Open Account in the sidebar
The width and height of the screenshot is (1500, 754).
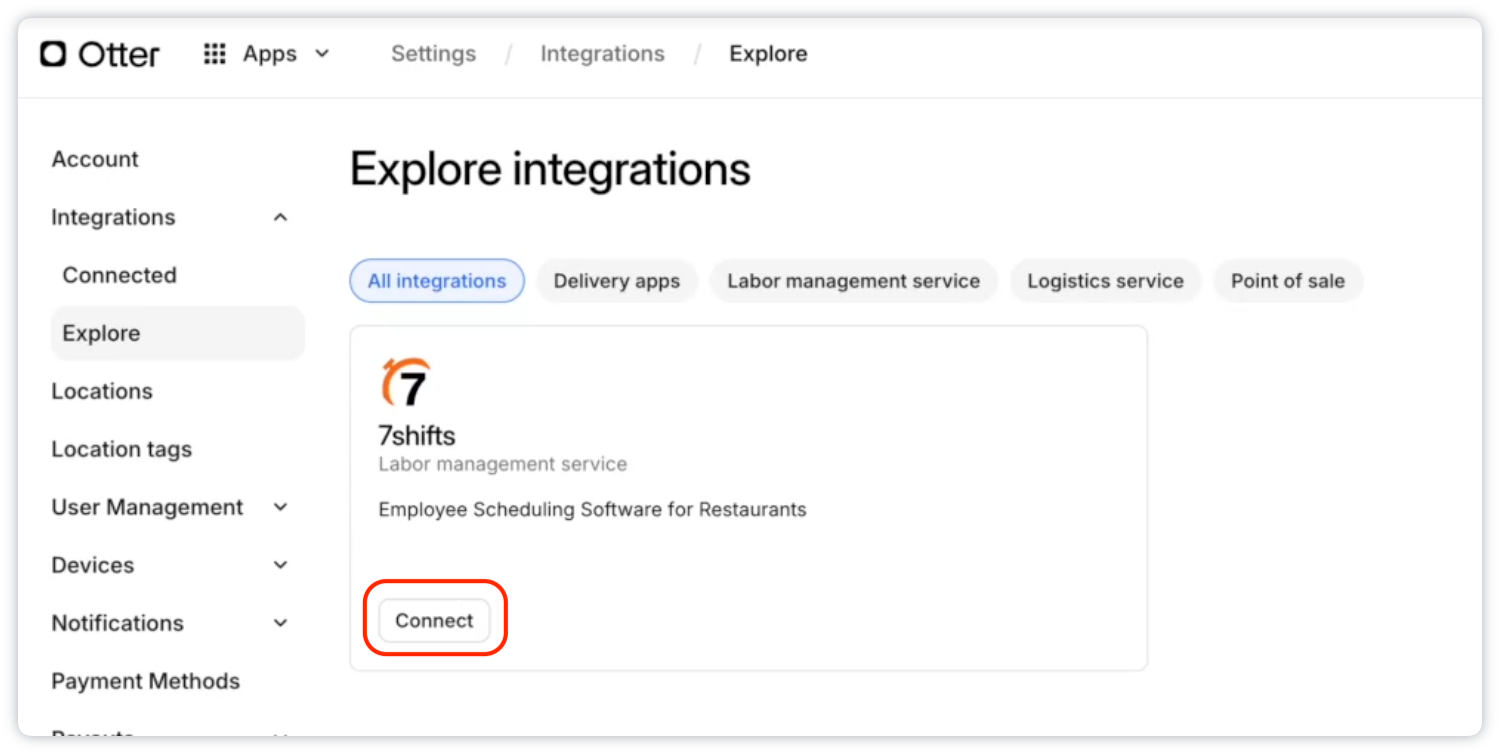[95, 160]
